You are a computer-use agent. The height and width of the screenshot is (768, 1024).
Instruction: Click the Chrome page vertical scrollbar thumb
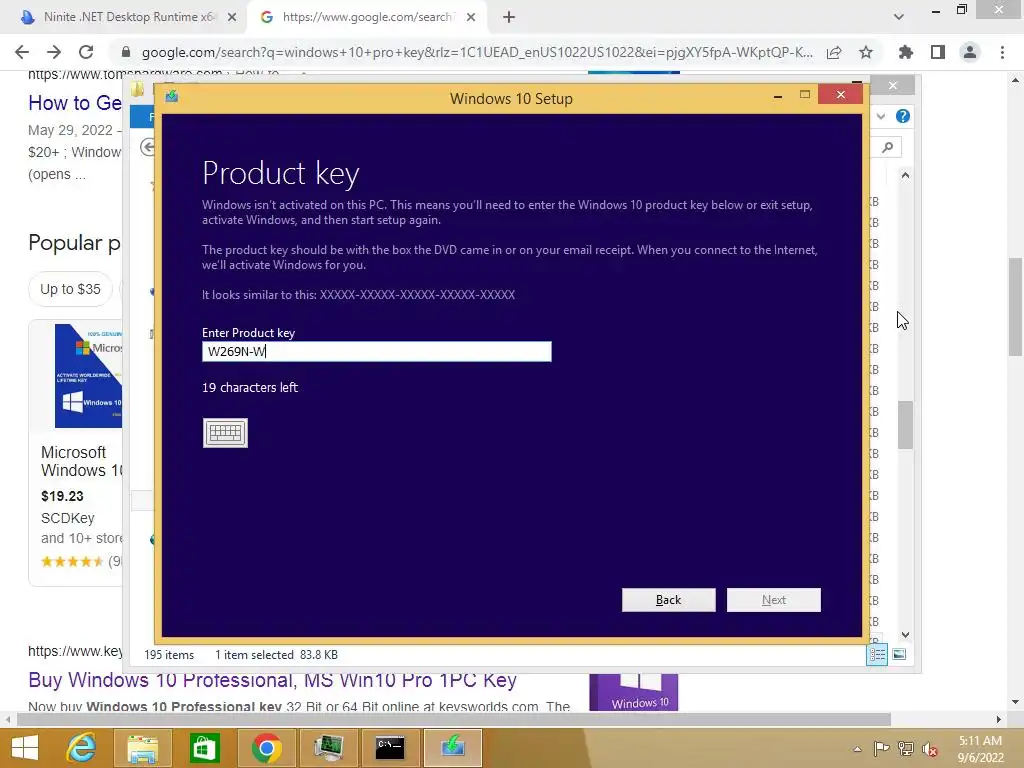click(1015, 307)
